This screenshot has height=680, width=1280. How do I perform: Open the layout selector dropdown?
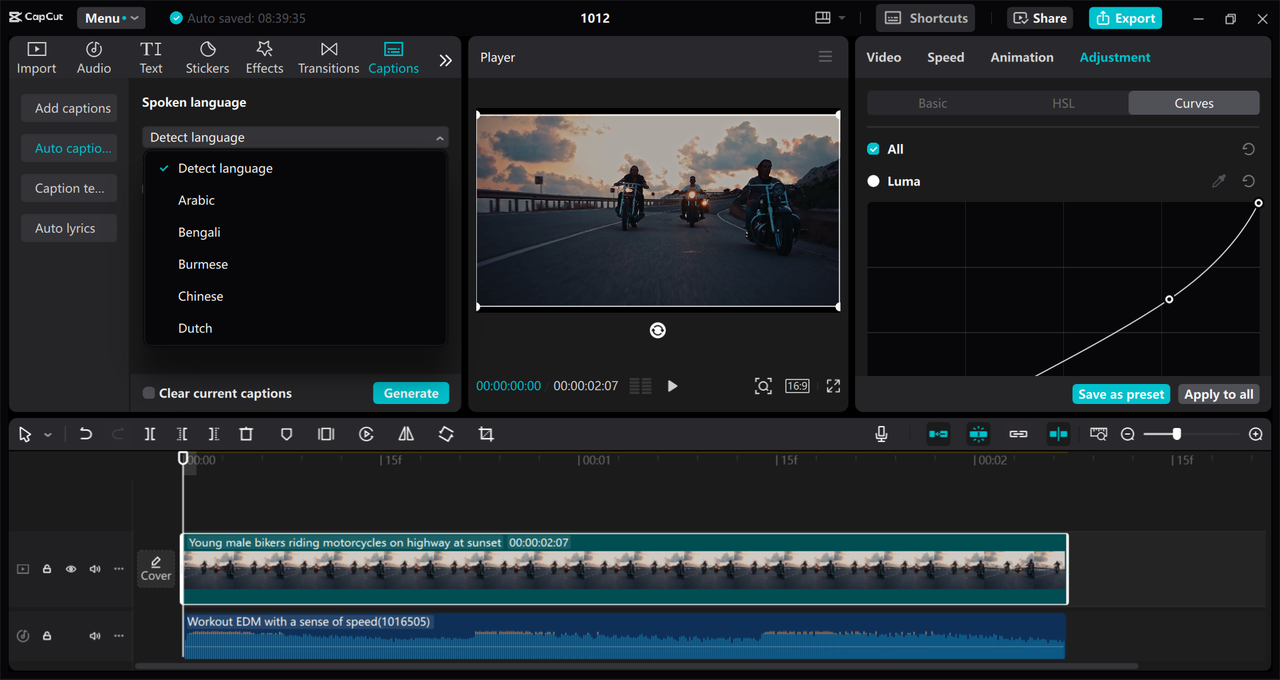[x=830, y=18]
